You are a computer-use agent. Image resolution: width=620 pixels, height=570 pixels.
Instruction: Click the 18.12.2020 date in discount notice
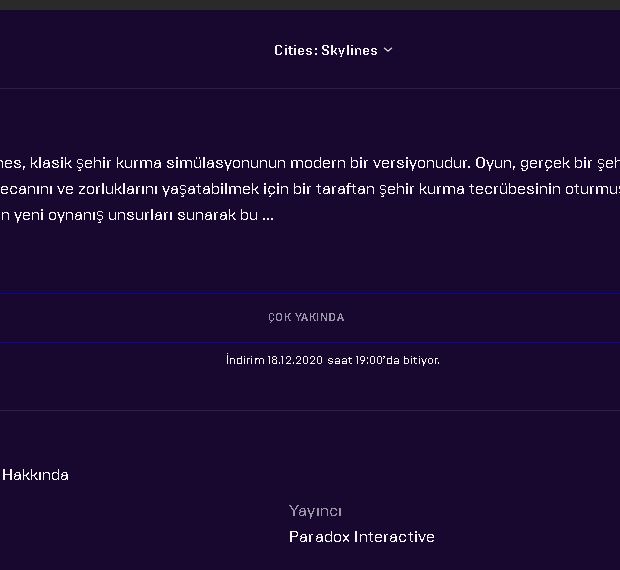[x=295, y=360]
